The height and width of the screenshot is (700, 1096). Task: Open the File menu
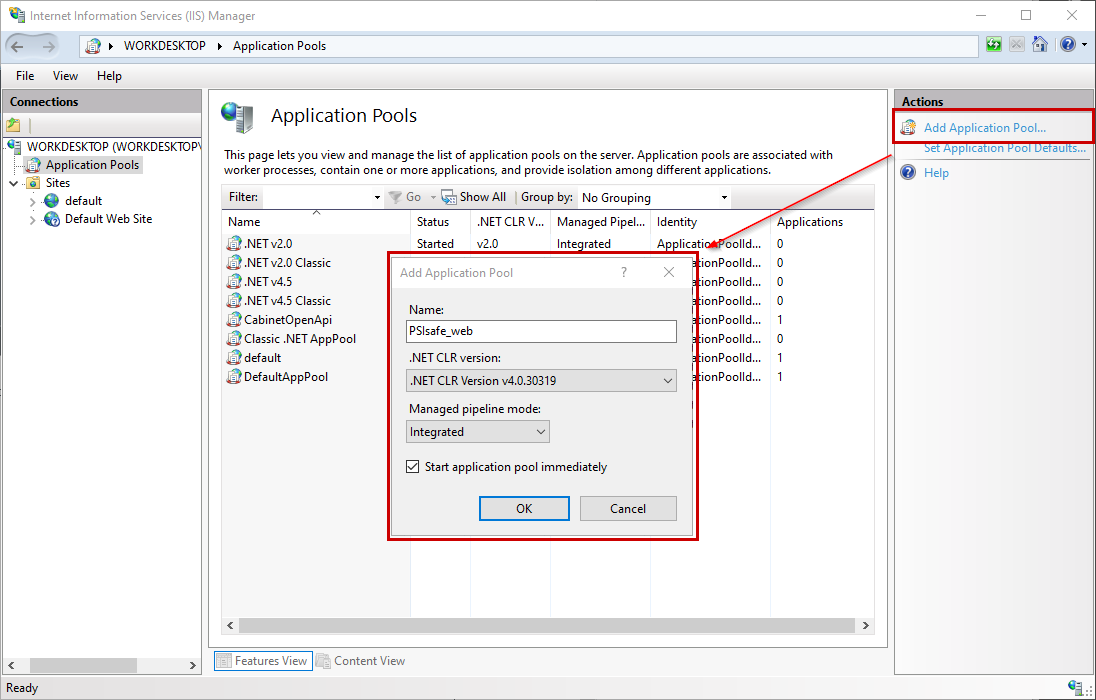point(25,76)
